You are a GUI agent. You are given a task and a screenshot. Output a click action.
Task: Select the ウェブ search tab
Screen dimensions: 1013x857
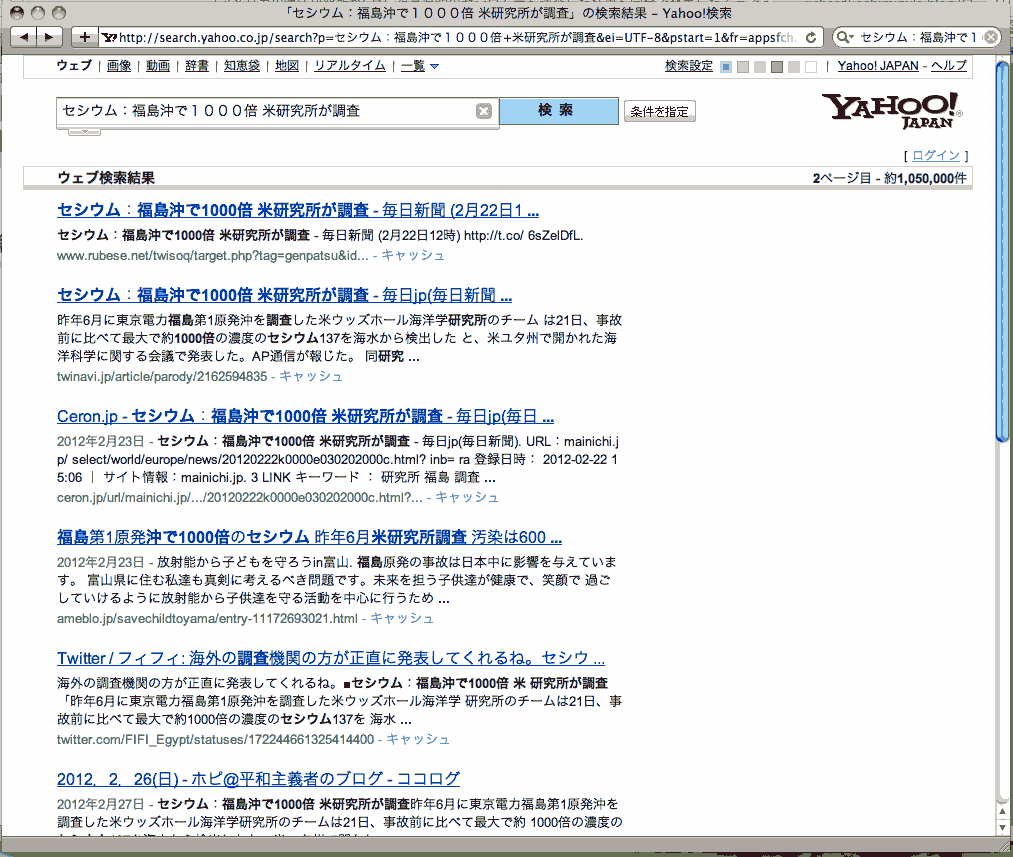(x=74, y=66)
